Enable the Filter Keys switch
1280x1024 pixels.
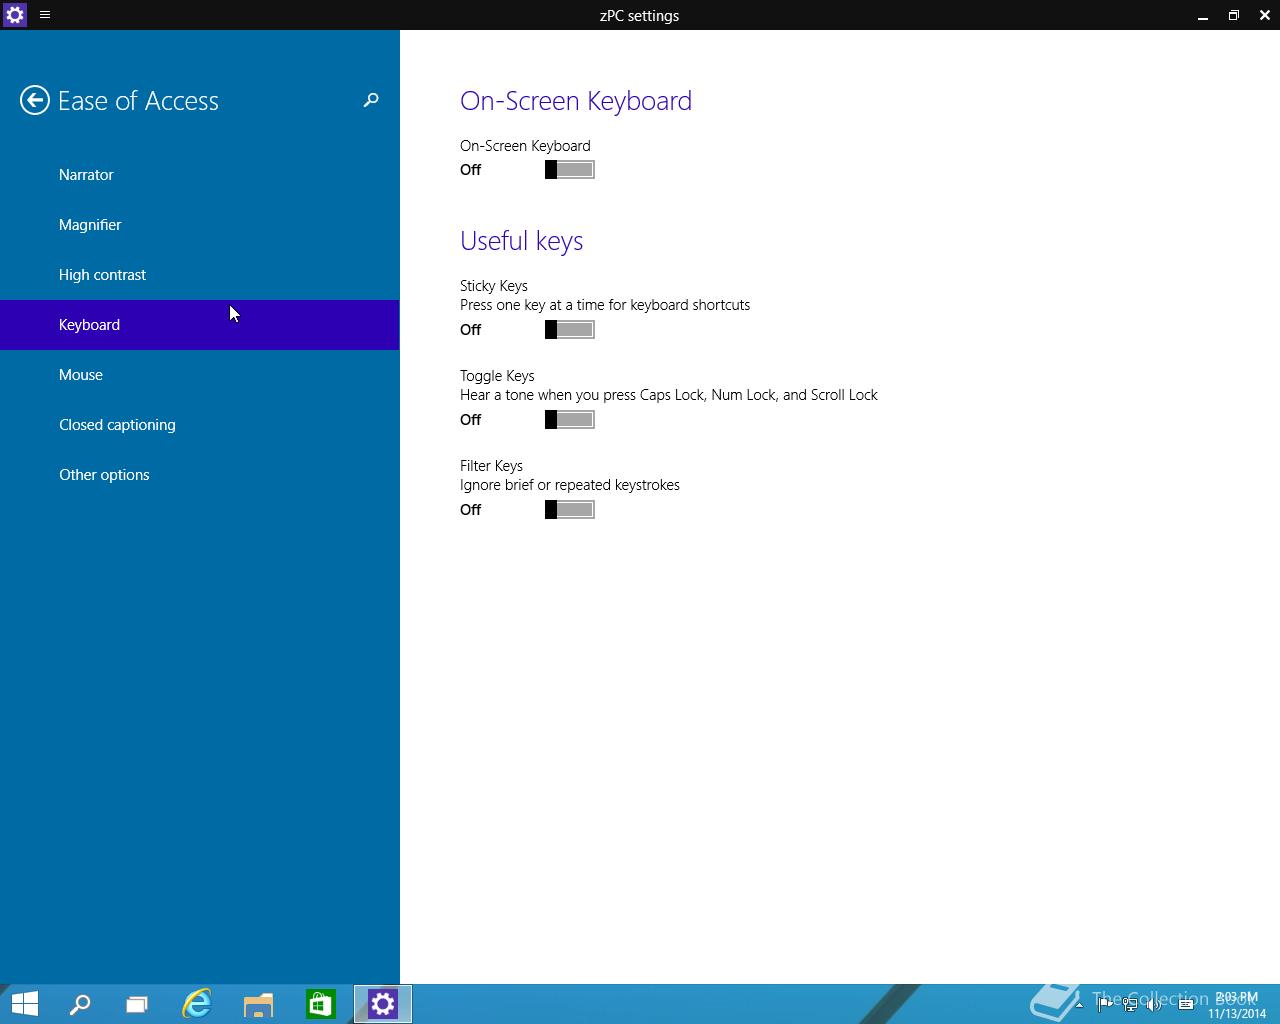click(x=570, y=510)
